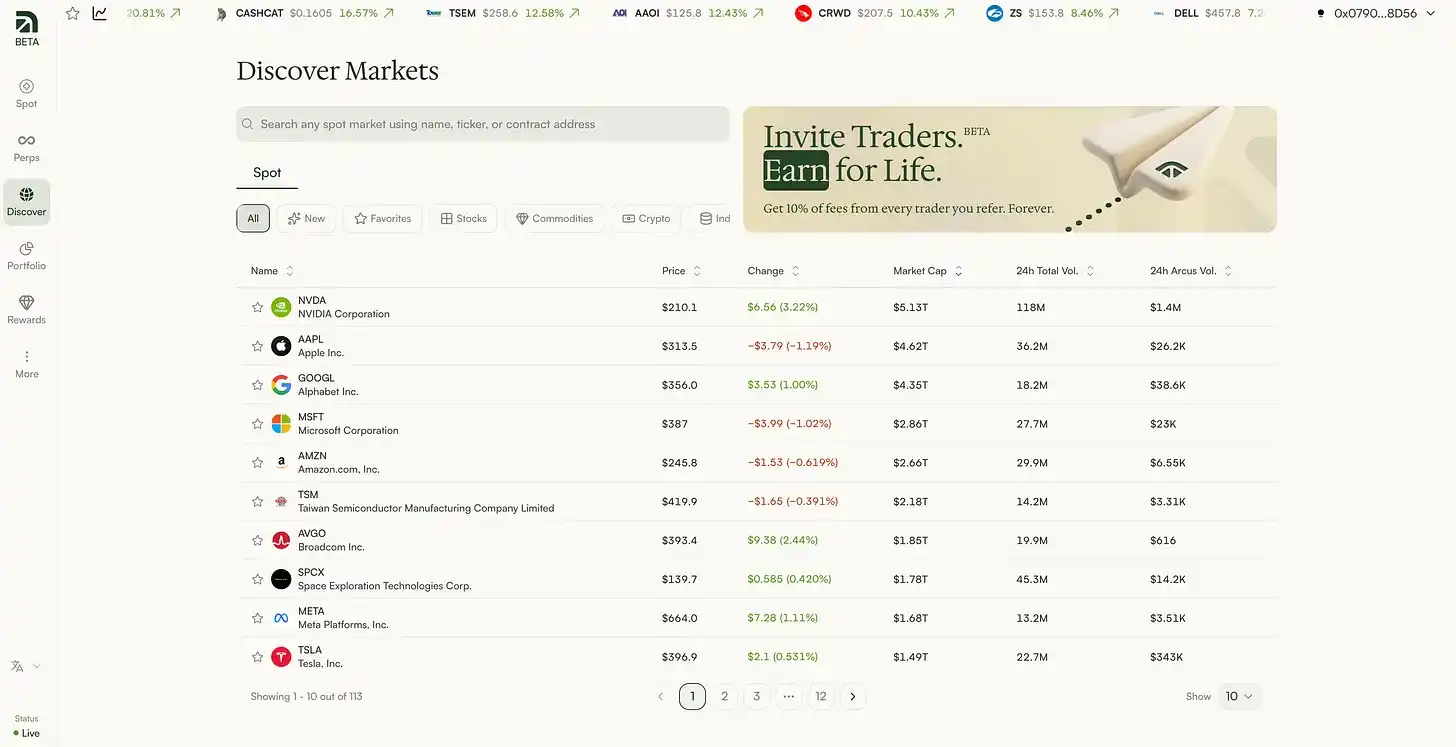Select the All filter

(253, 218)
